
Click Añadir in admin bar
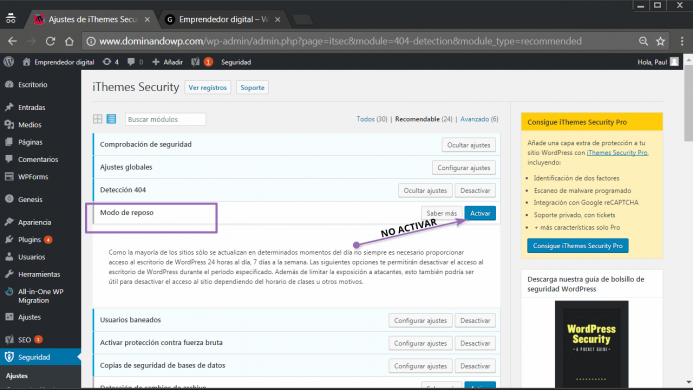(168, 62)
